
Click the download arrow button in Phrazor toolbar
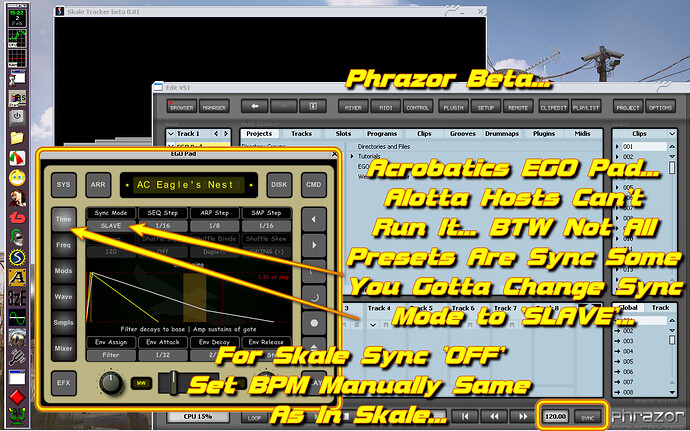(313, 107)
